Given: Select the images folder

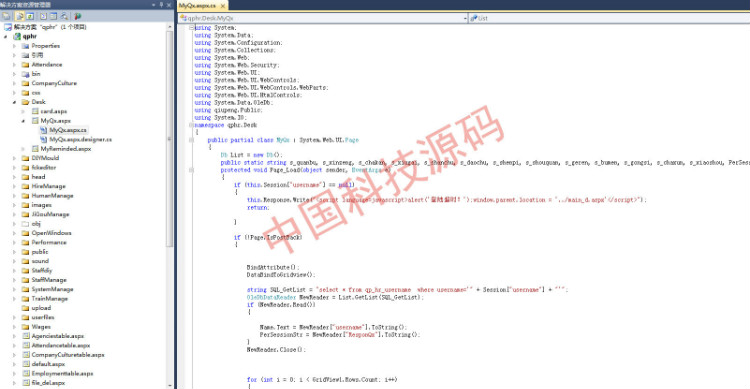Looking at the screenshot, I should (x=42, y=205).
